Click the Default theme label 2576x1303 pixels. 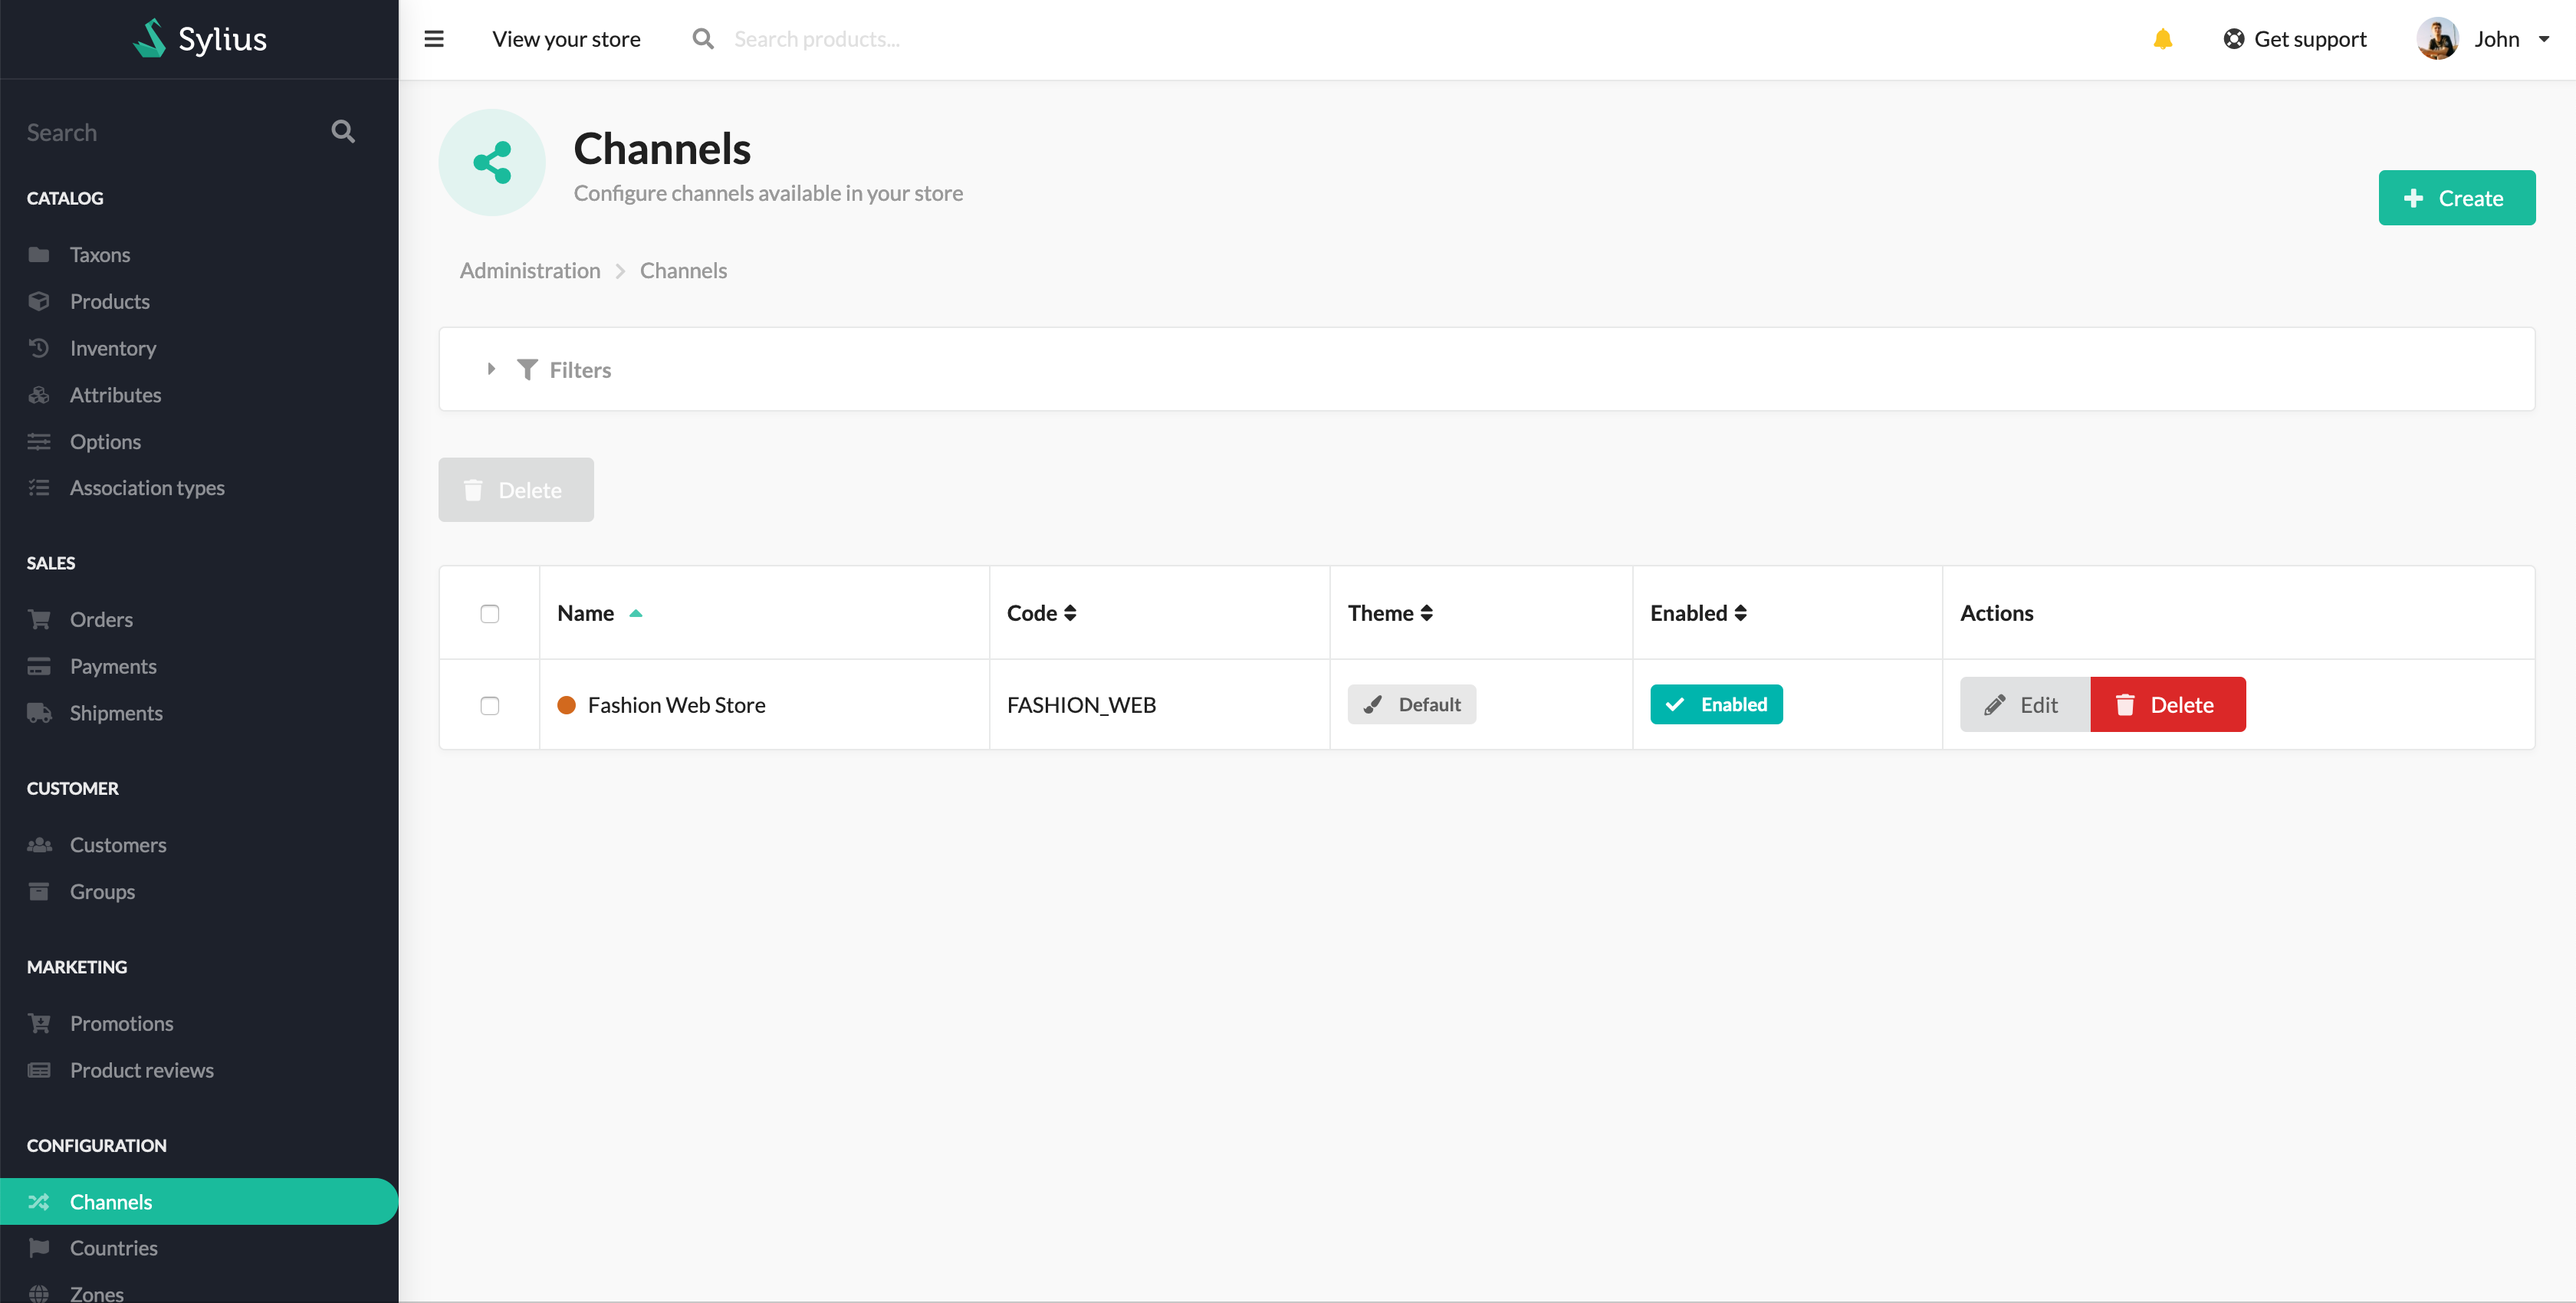[1411, 704]
